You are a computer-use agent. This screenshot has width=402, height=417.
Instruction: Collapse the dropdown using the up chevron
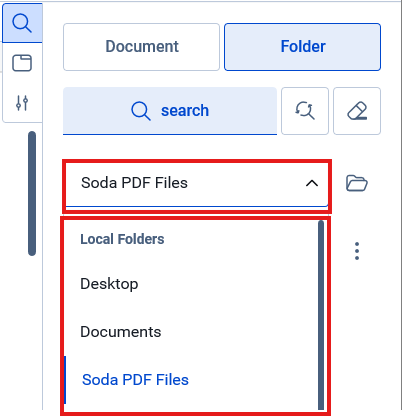coord(312,183)
